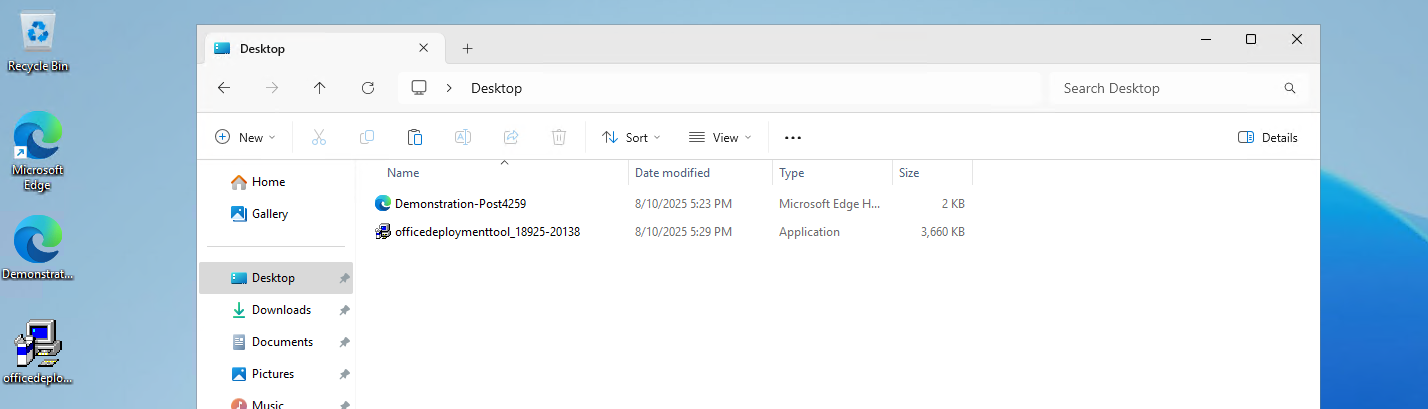Screen dimensions: 1428x409
Task: Toggle the Details pane
Action: [1268, 138]
